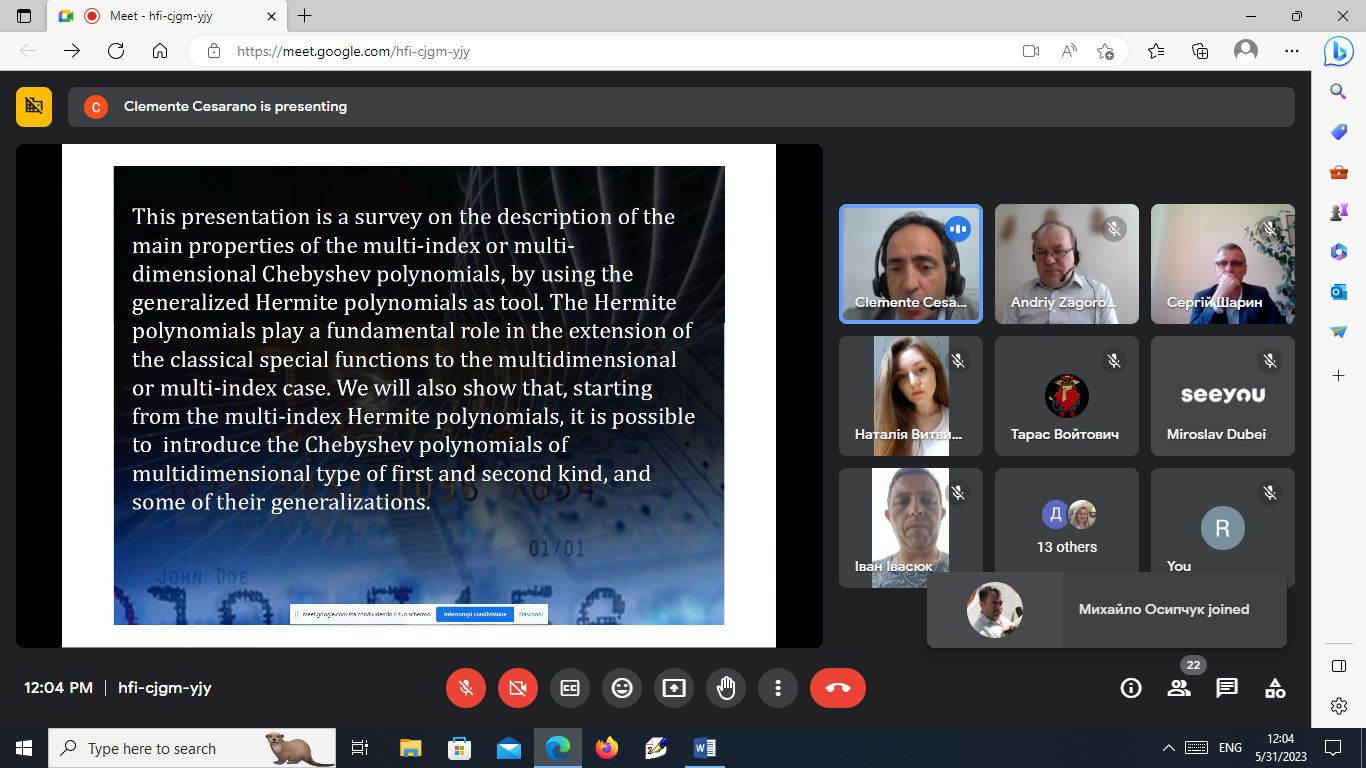Viewport: 1366px width, 768px height.
Task: Open meeting details info icon
Action: pyautogui.click(x=1131, y=688)
